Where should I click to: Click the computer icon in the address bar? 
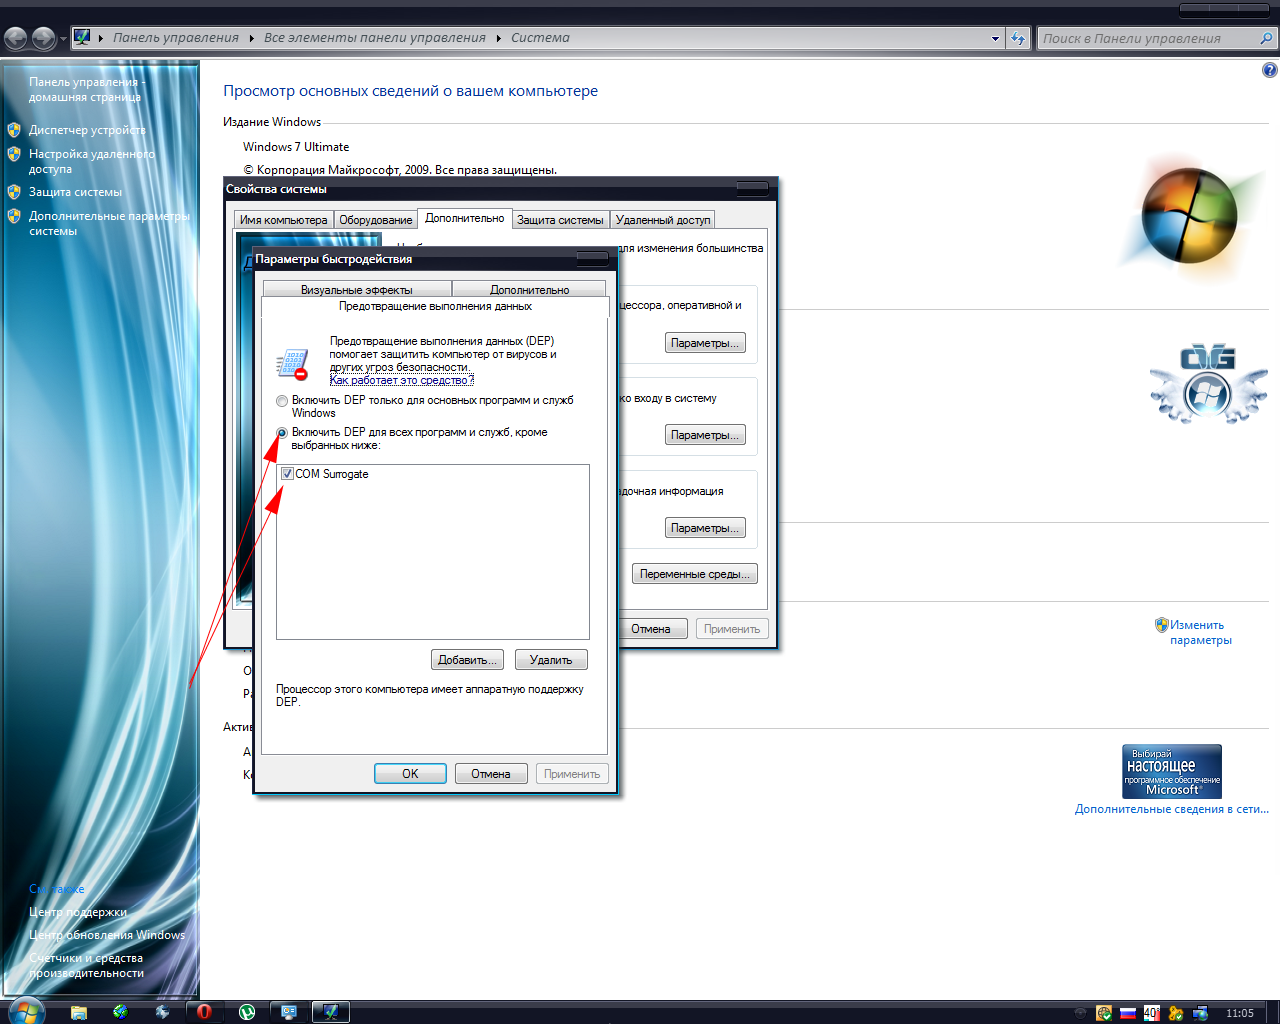pyautogui.click(x=83, y=37)
